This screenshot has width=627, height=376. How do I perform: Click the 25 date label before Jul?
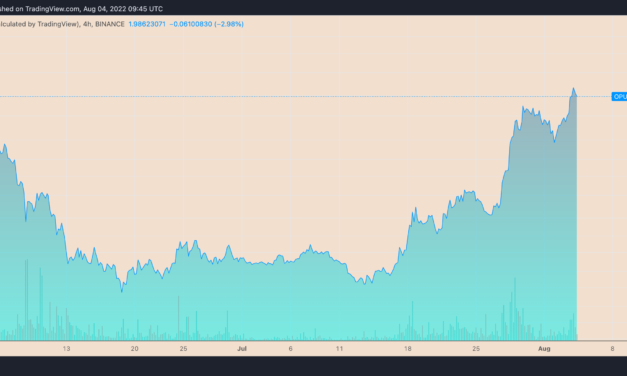(183, 348)
